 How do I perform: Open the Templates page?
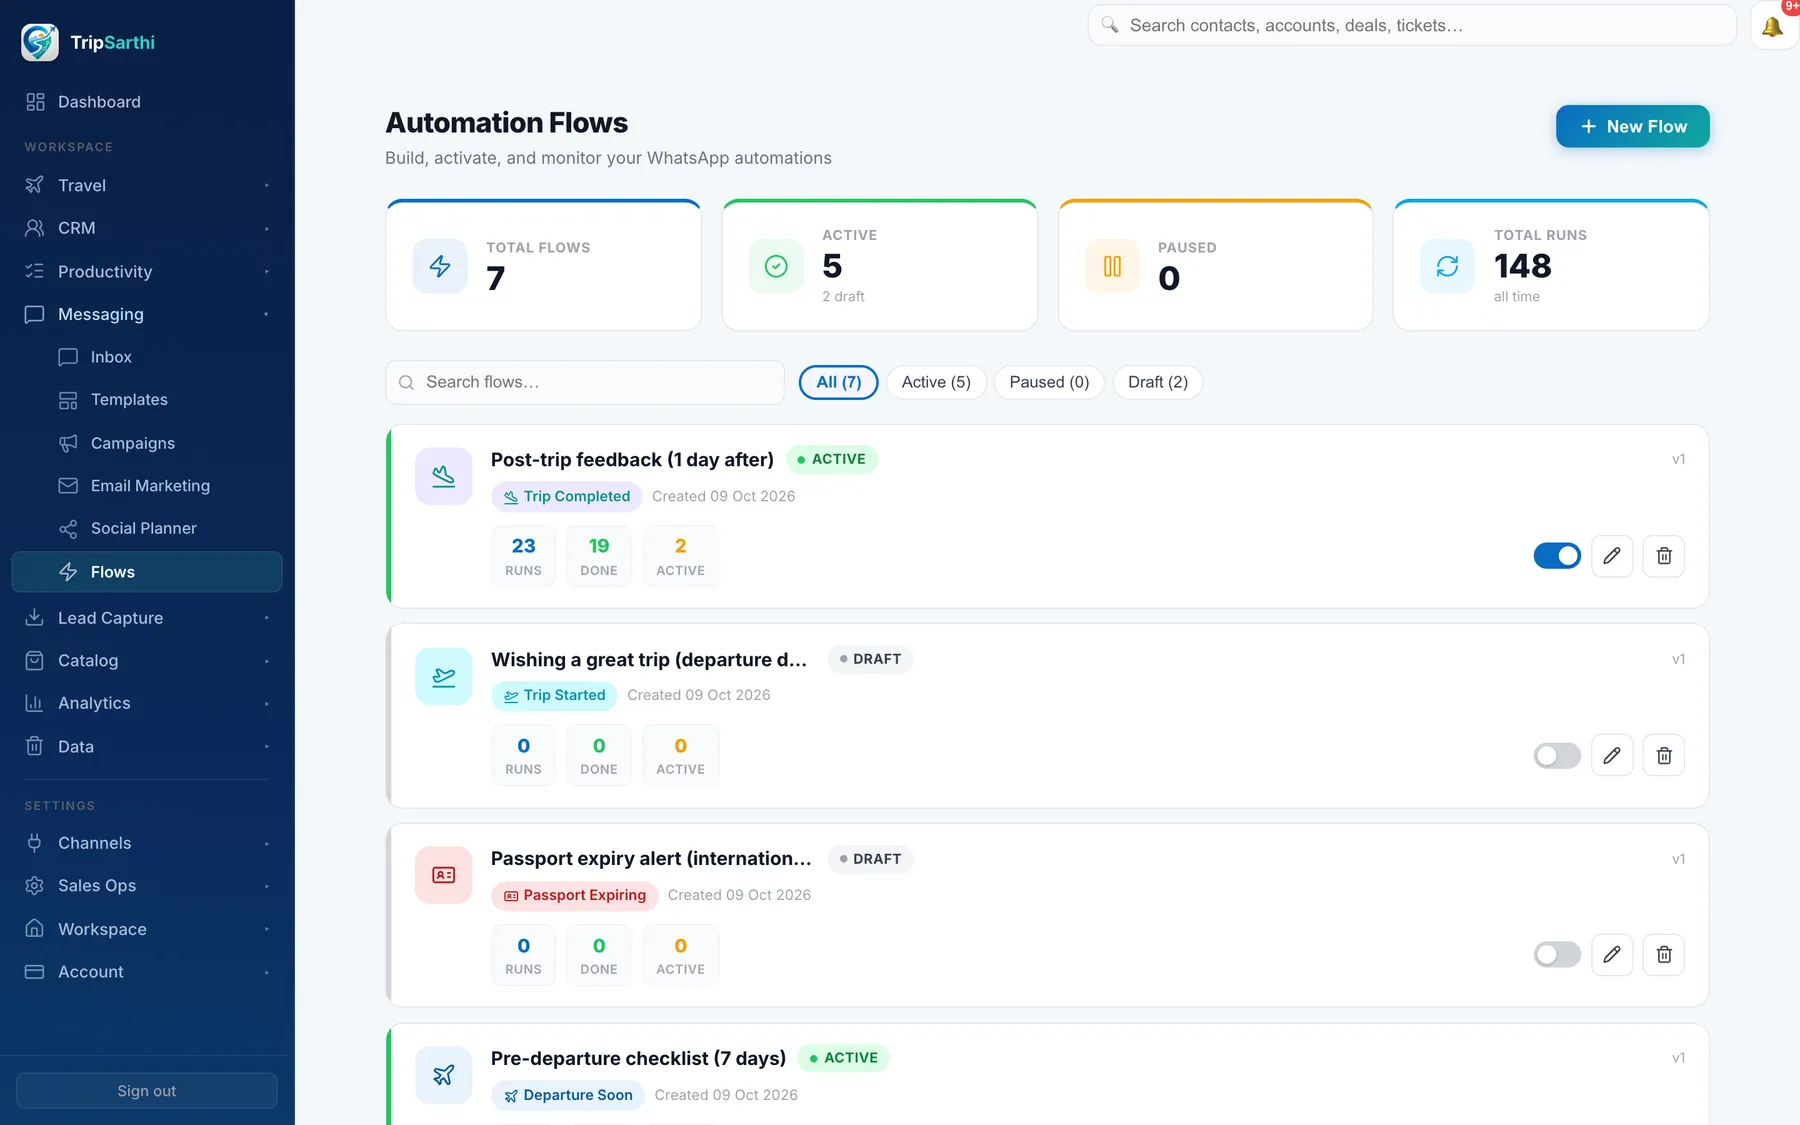(147, 400)
